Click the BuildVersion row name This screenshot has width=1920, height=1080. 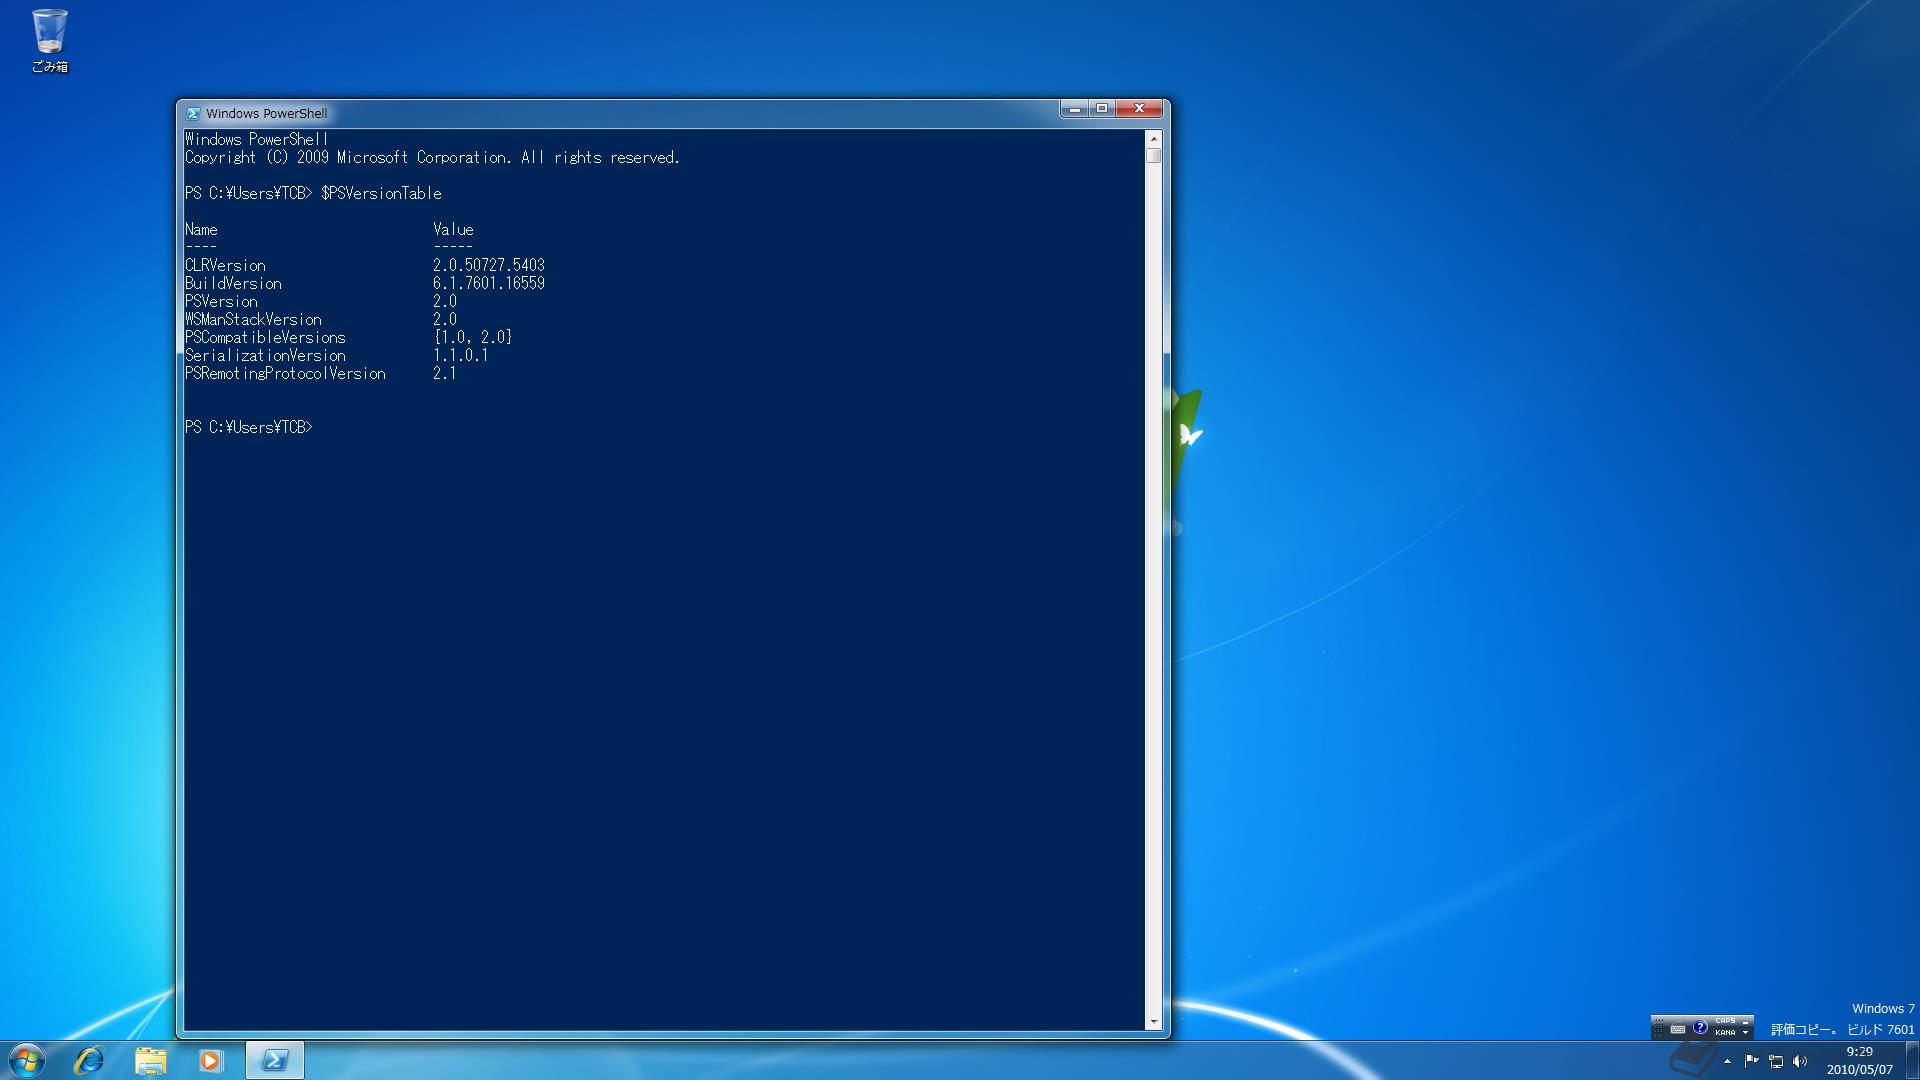[233, 284]
